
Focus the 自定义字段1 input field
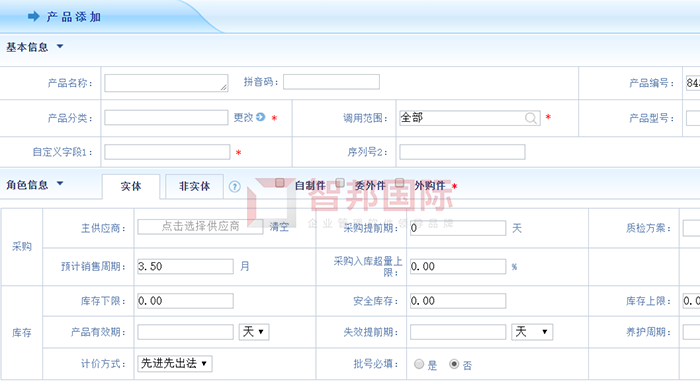167,152
